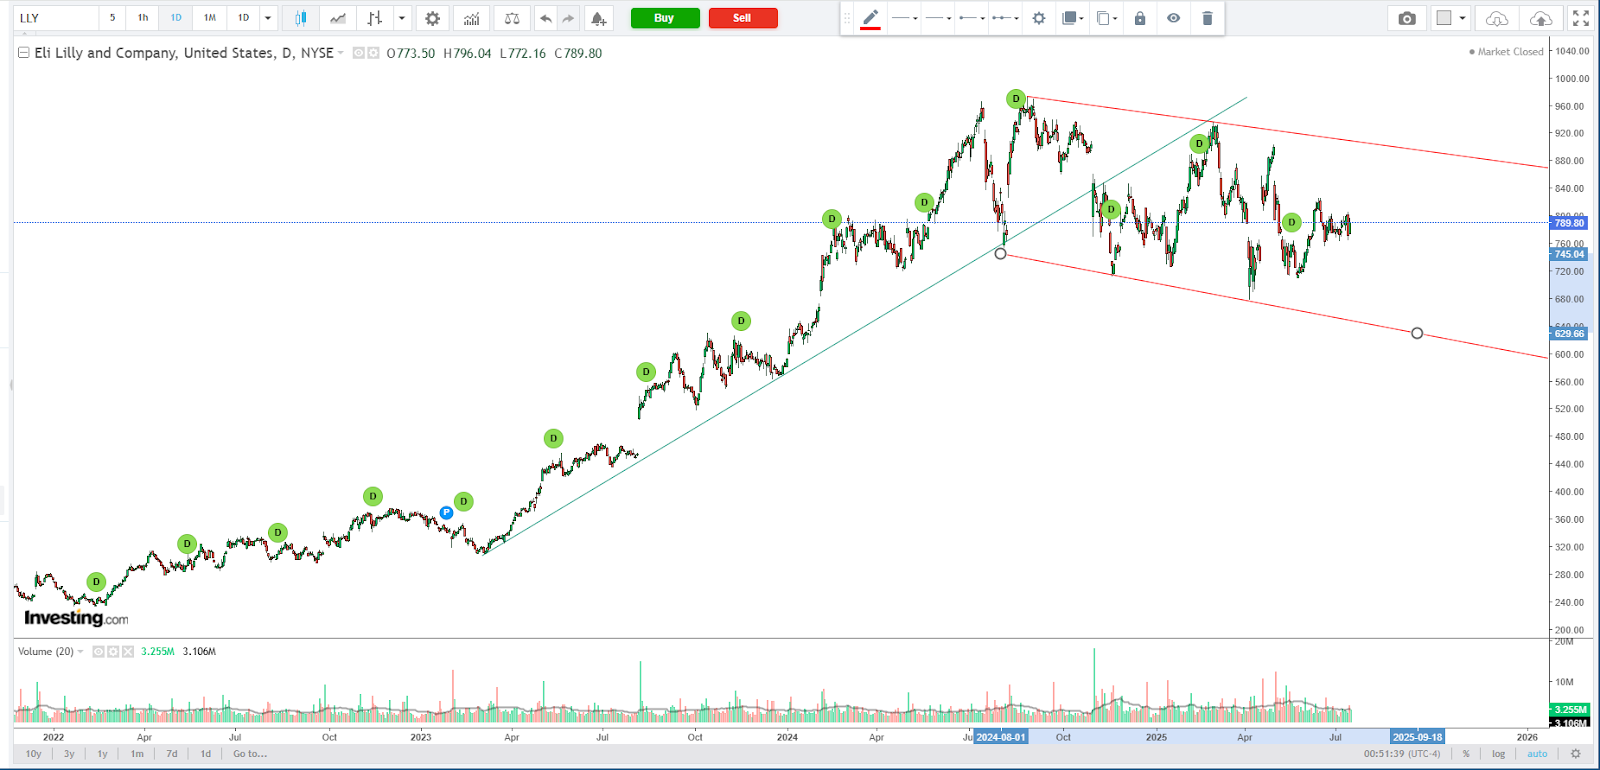Click the LLY symbol search field
The image size is (1600, 770).
(56, 18)
